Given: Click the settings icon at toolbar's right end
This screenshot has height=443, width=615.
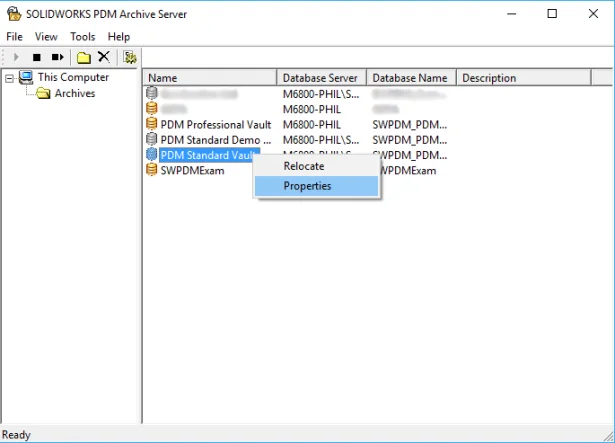Looking at the screenshot, I should pyautogui.click(x=130, y=57).
